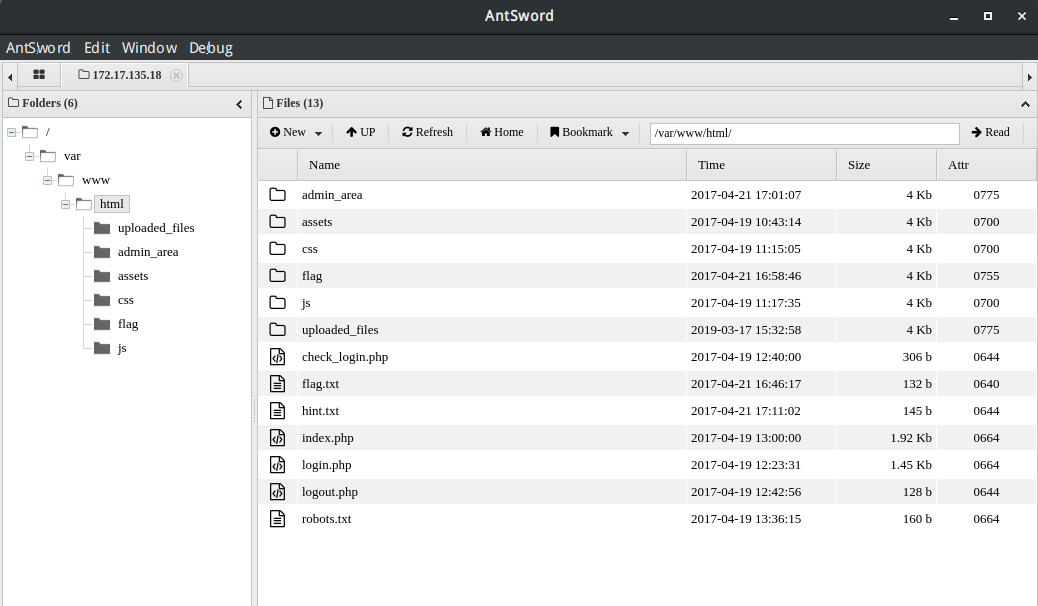Click the check_login.php code file icon
Image resolution: width=1038 pixels, height=606 pixels.
click(x=277, y=357)
